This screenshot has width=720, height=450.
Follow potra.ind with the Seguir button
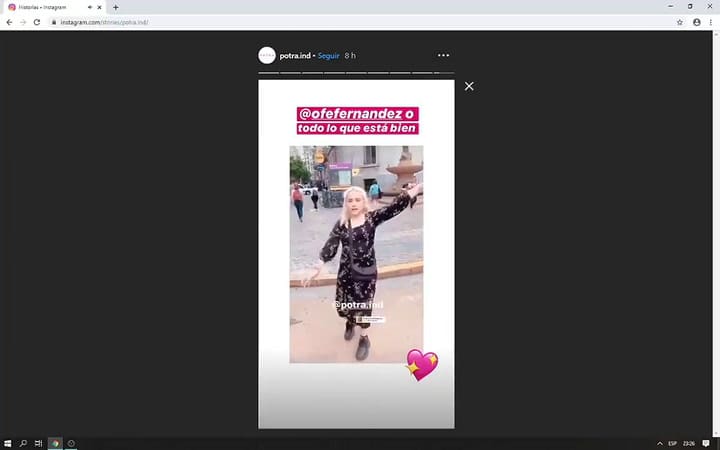(328, 56)
